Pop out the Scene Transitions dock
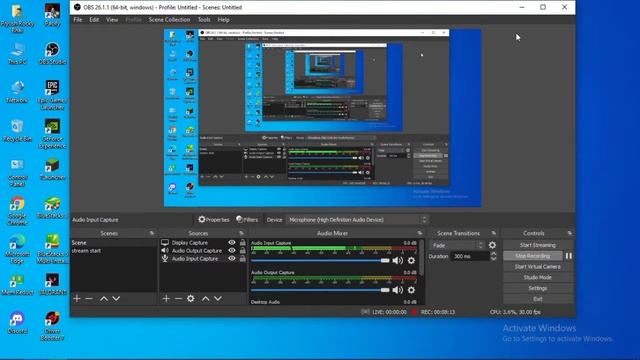Screen dimensions: 640x360 click(x=493, y=233)
